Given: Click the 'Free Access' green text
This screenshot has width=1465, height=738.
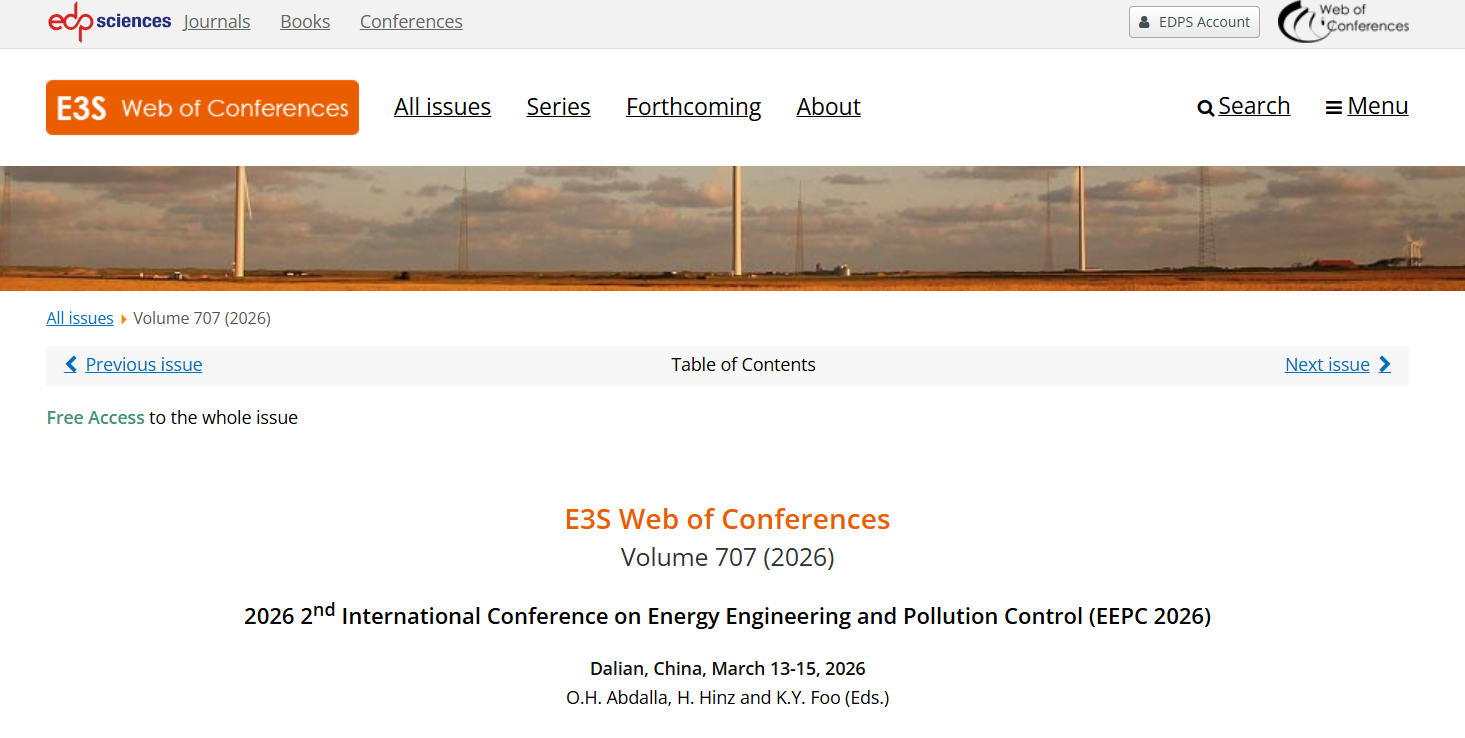Looking at the screenshot, I should [96, 417].
